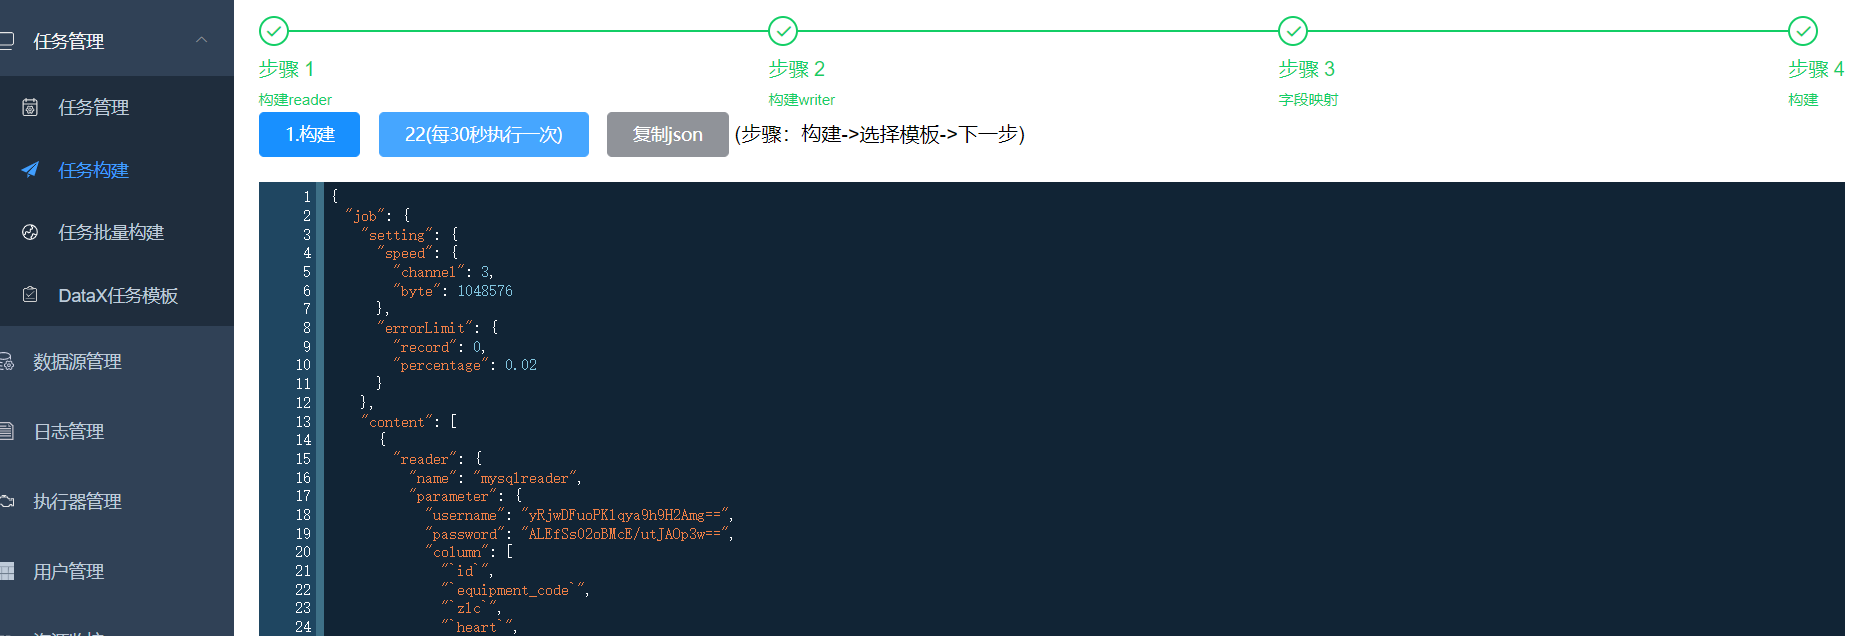Collapse the 任务管理 section chevron

(201, 40)
